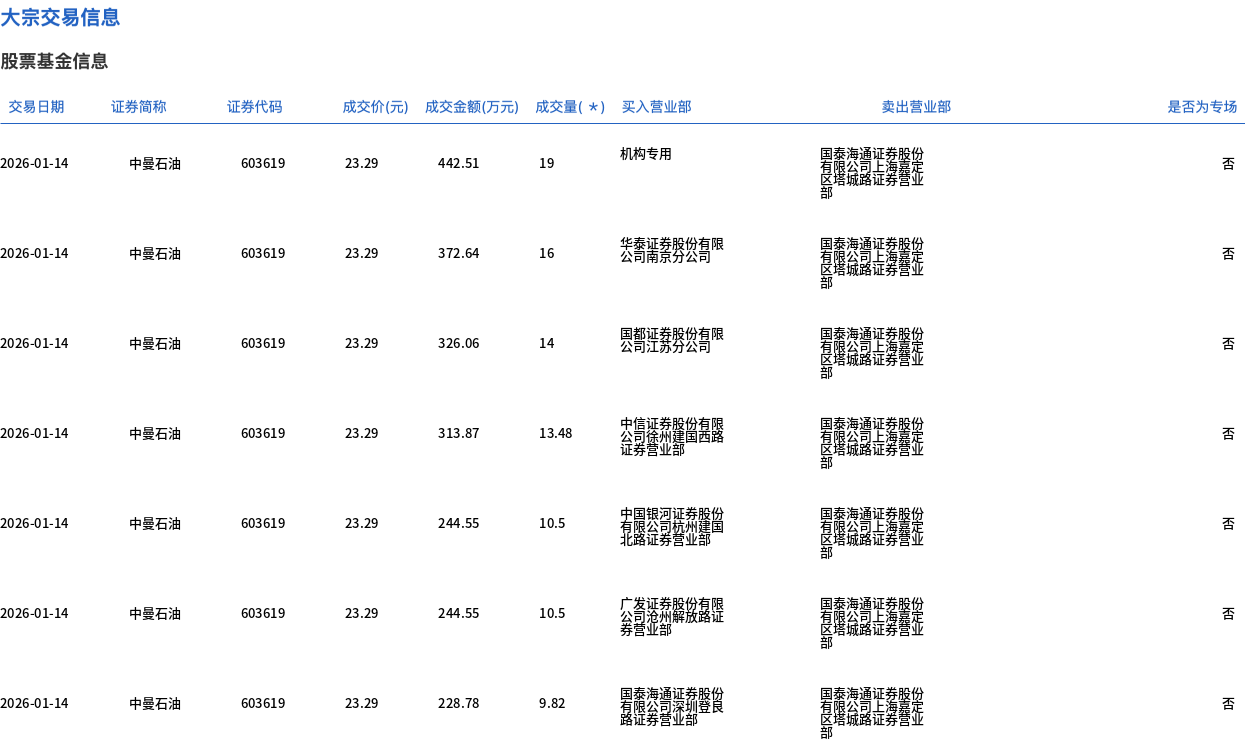Click 中曼石油 in the 228.78 row
Screen dimensions: 1245x754
click(x=155, y=703)
